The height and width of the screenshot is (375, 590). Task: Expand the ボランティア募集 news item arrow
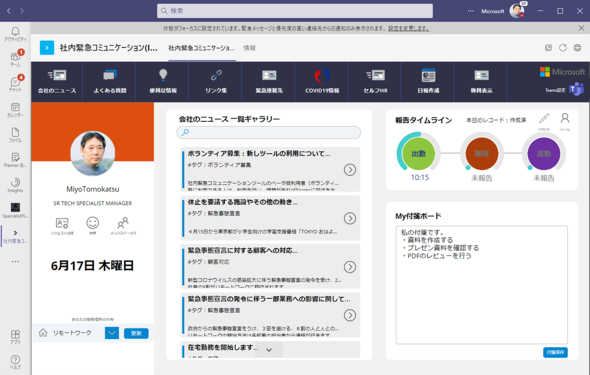click(x=350, y=170)
